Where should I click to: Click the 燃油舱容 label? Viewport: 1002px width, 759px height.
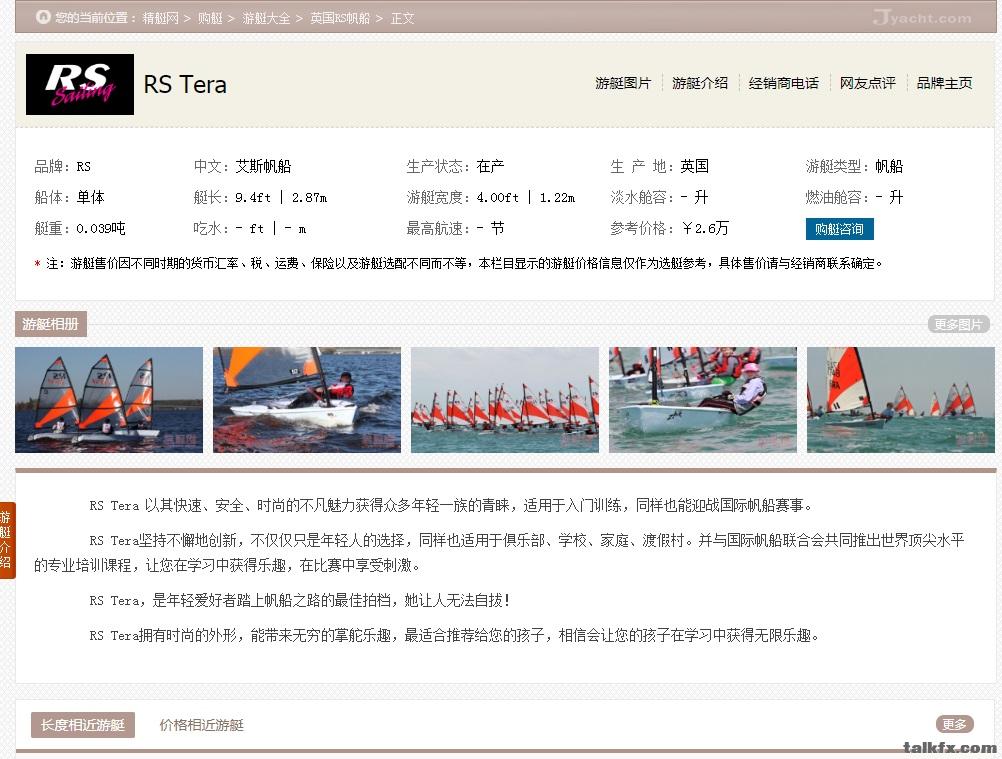click(837, 197)
